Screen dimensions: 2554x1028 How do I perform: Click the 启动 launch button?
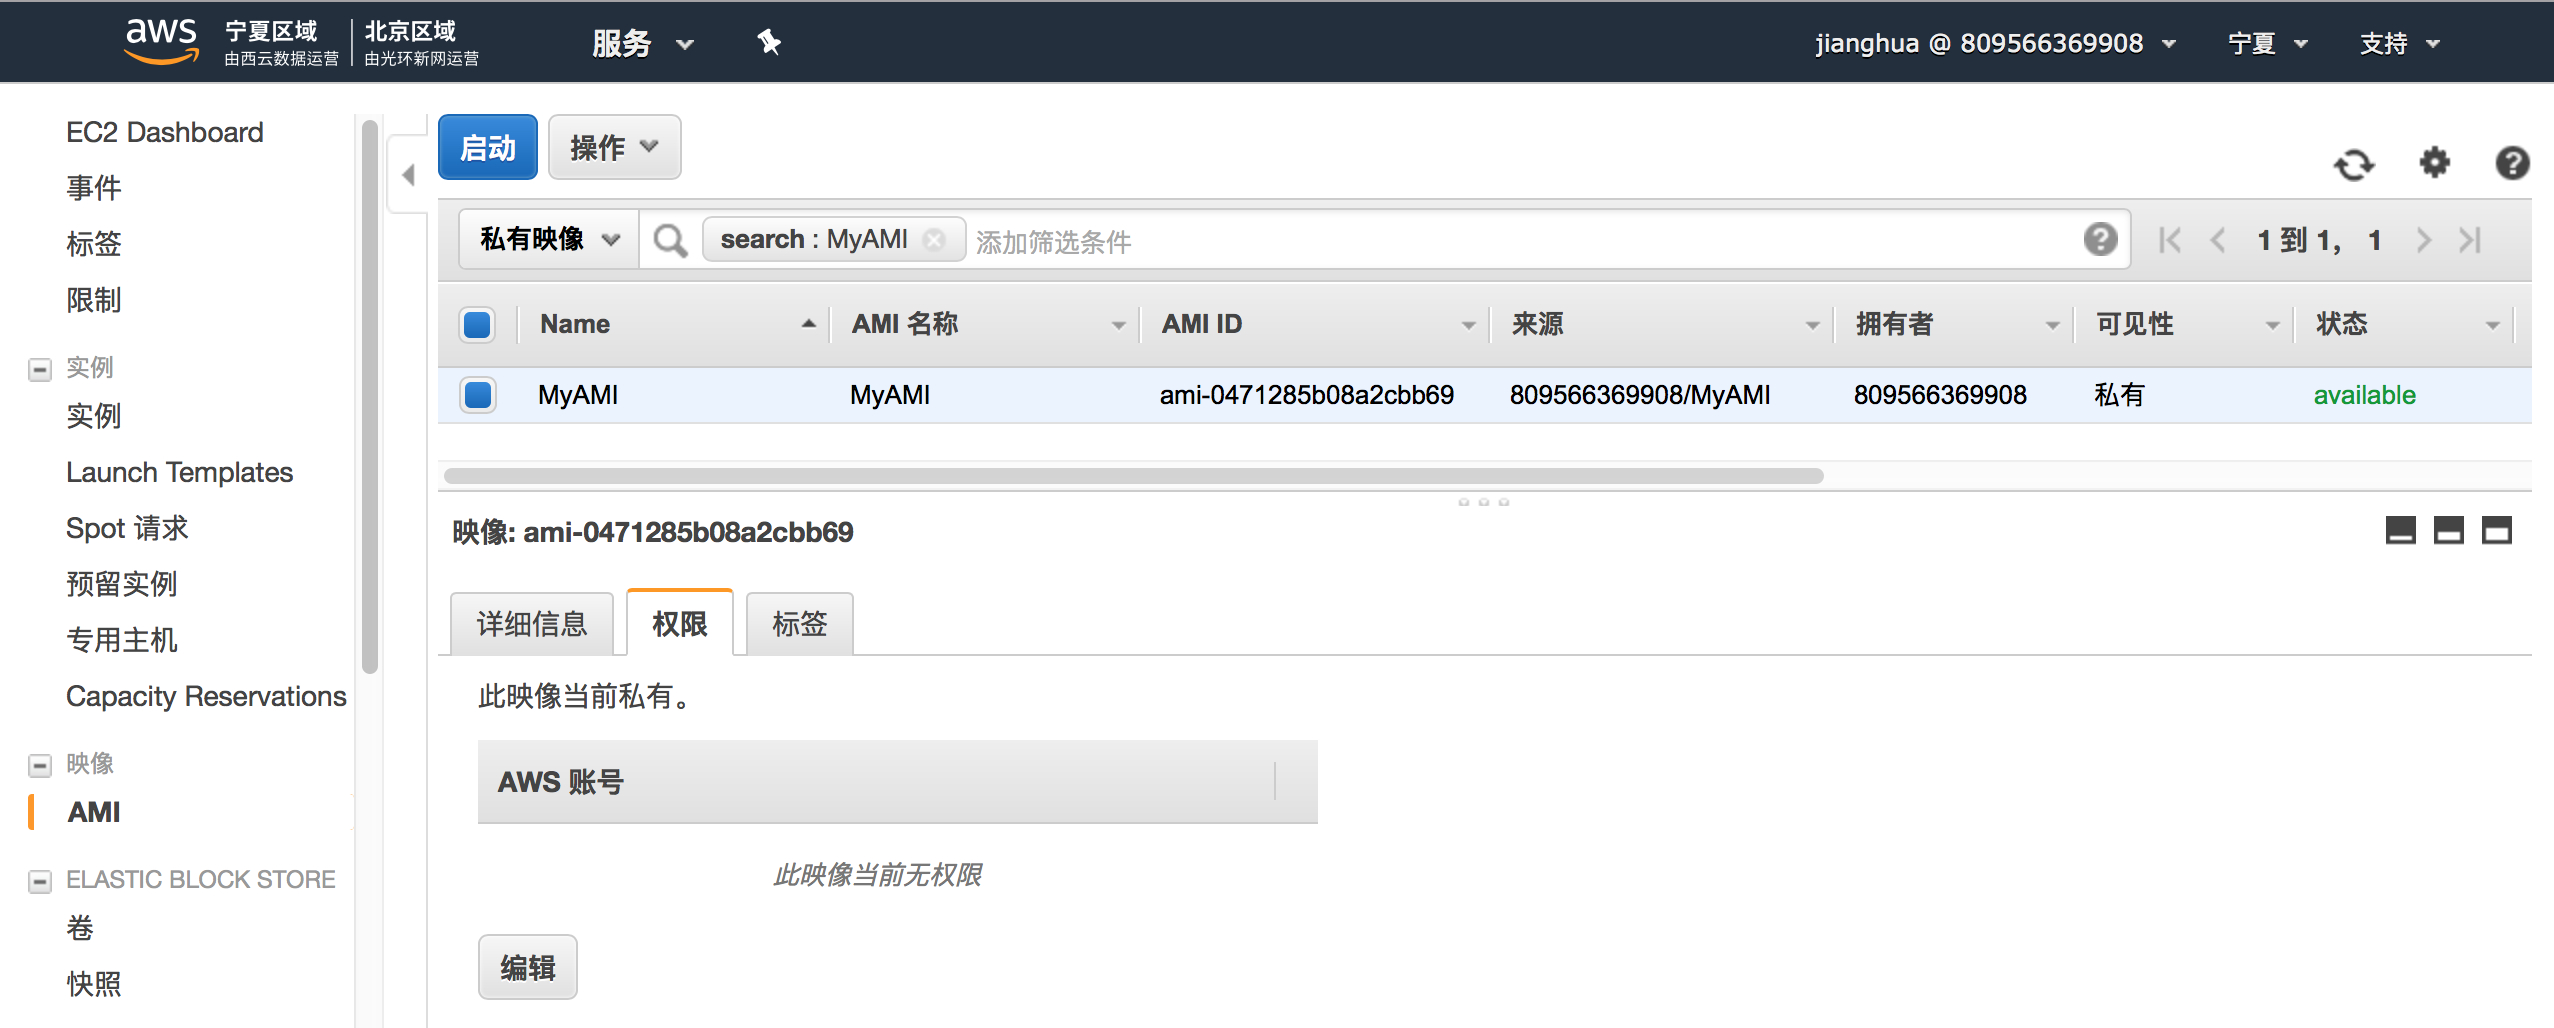point(488,147)
